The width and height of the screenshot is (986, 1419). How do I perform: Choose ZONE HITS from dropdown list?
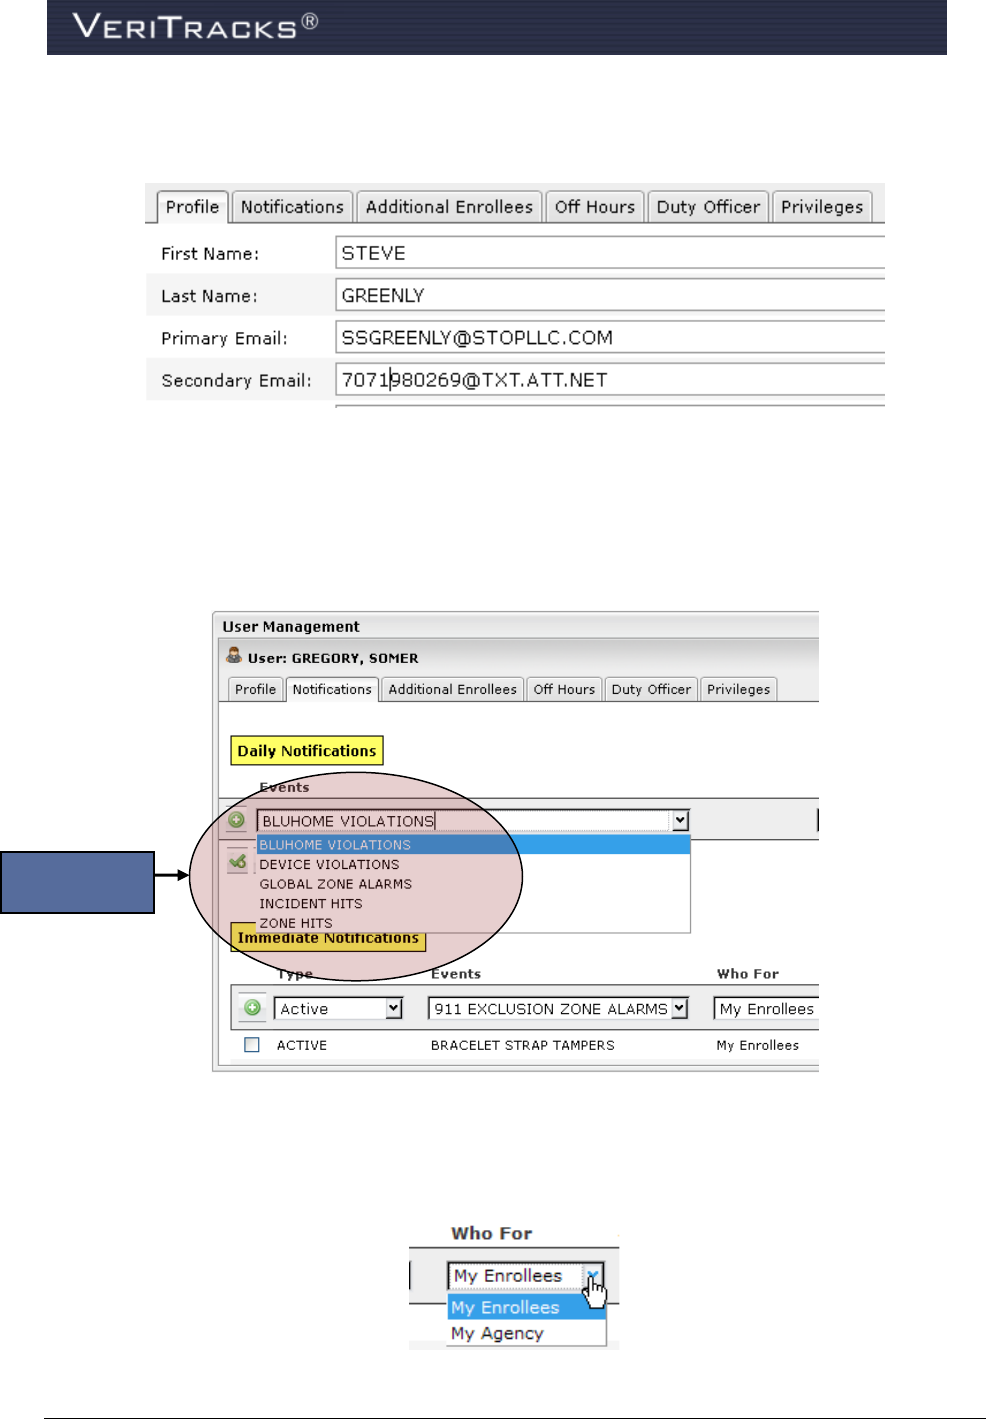coord(473,923)
